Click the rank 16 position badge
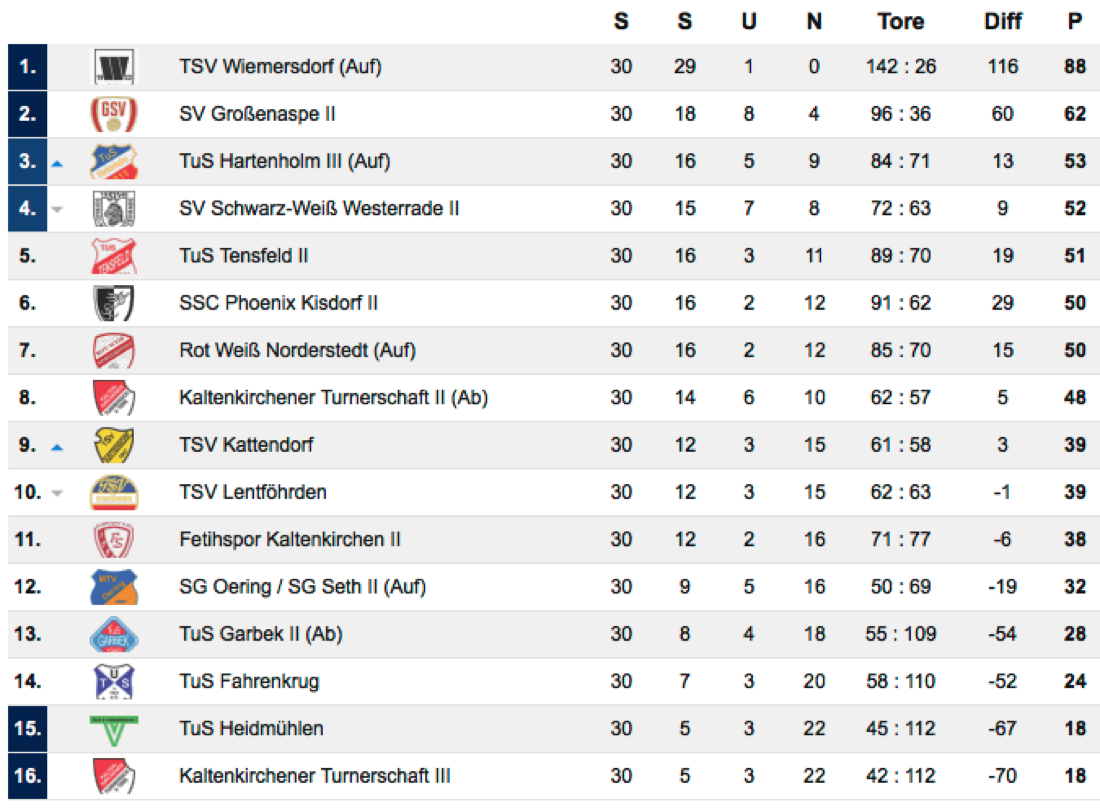The image size is (1100, 812). [x=27, y=776]
